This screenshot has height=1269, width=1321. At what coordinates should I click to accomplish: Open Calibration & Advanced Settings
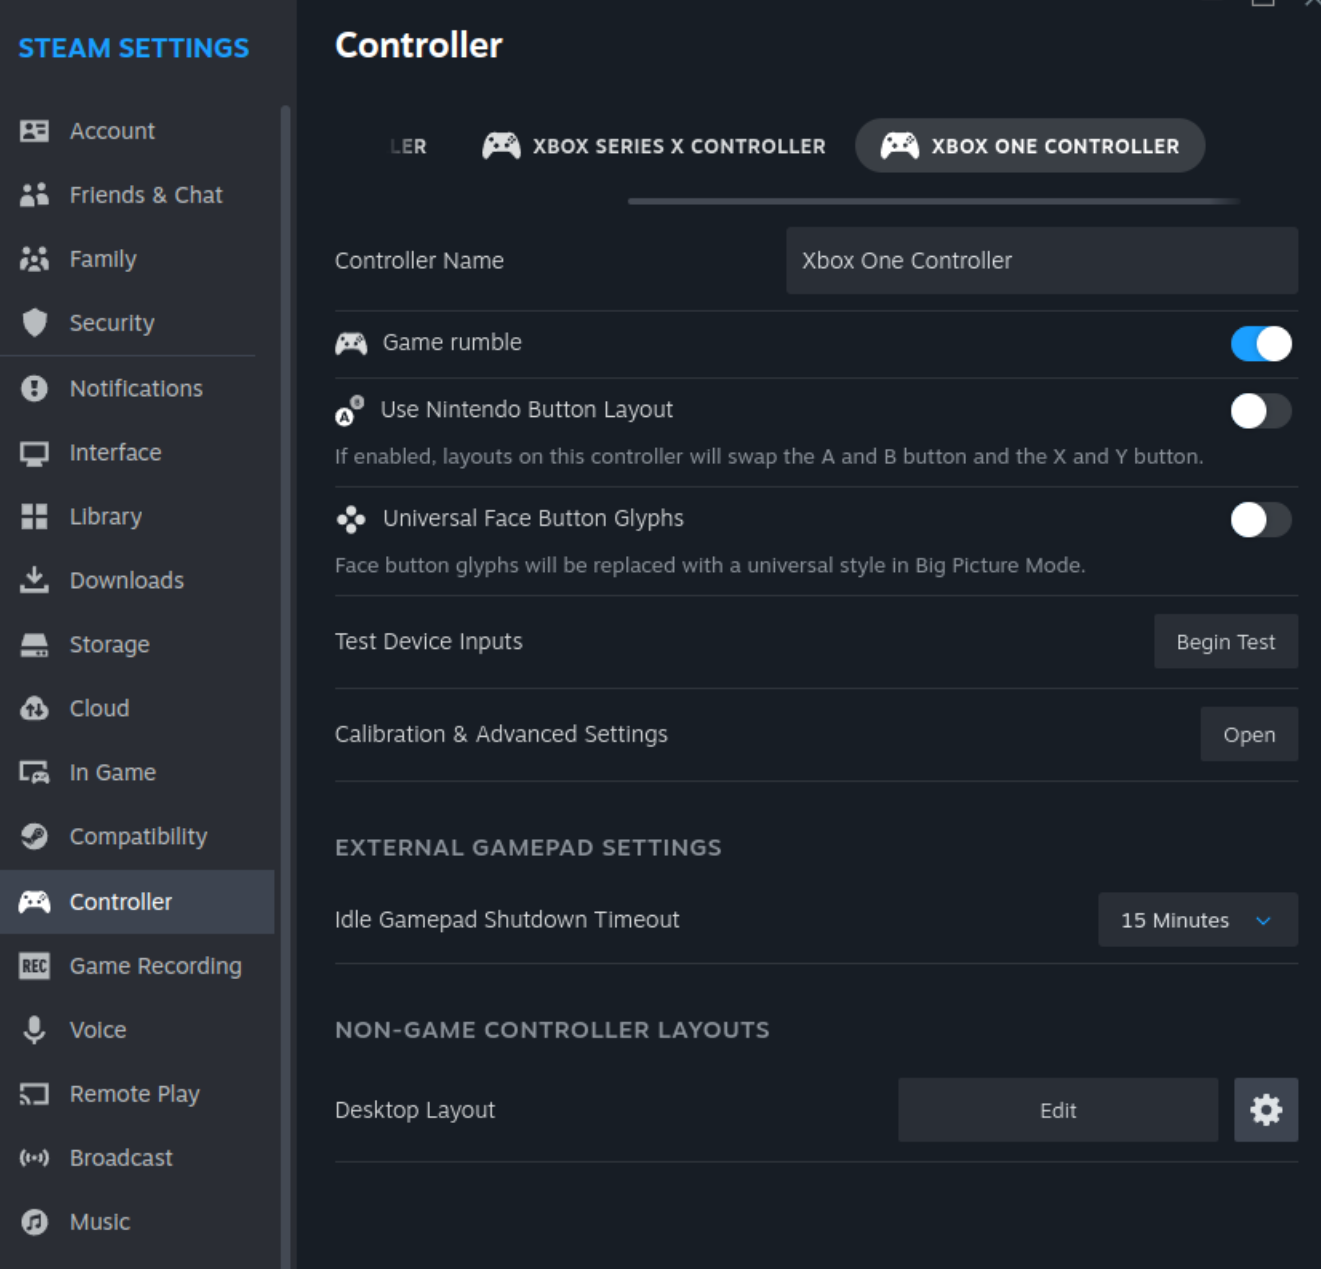click(1249, 735)
